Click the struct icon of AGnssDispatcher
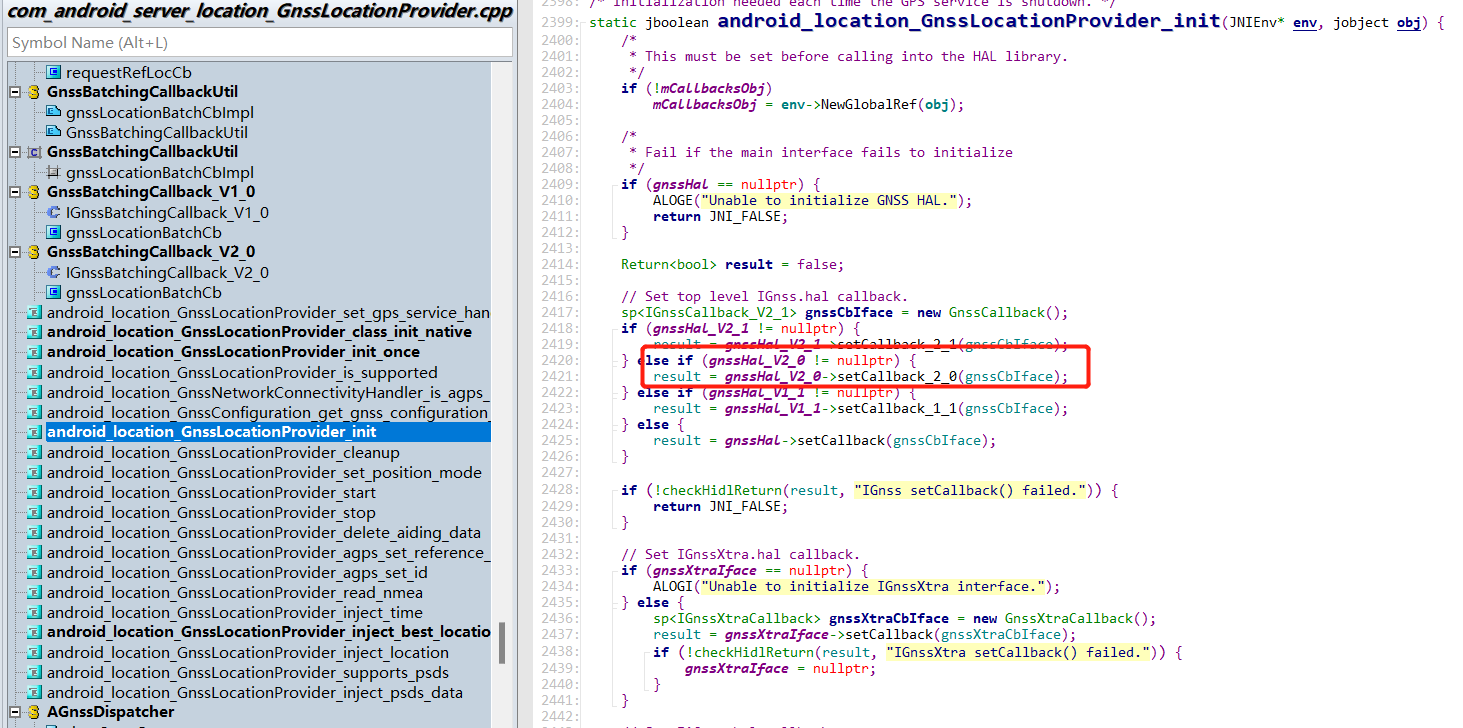Viewport: 1463px width, 728px height. point(34,712)
